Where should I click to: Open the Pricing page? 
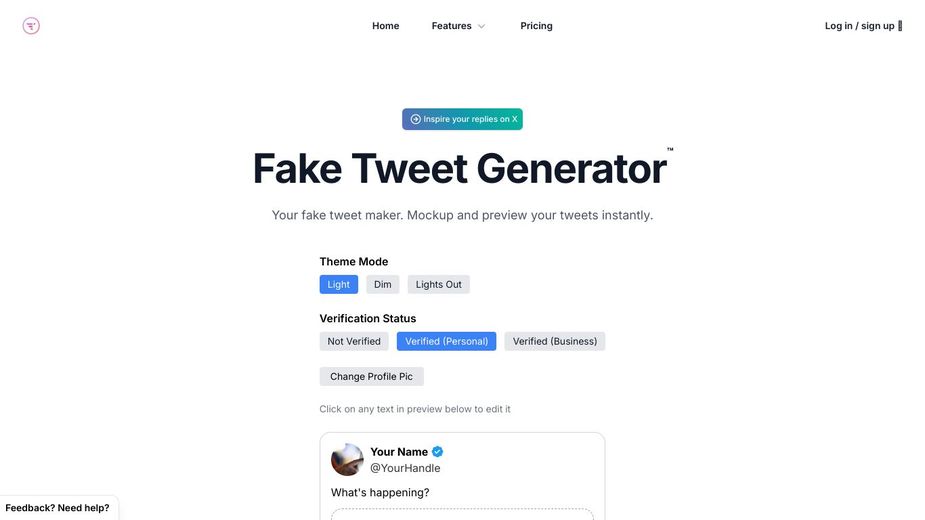[x=536, y=26]
